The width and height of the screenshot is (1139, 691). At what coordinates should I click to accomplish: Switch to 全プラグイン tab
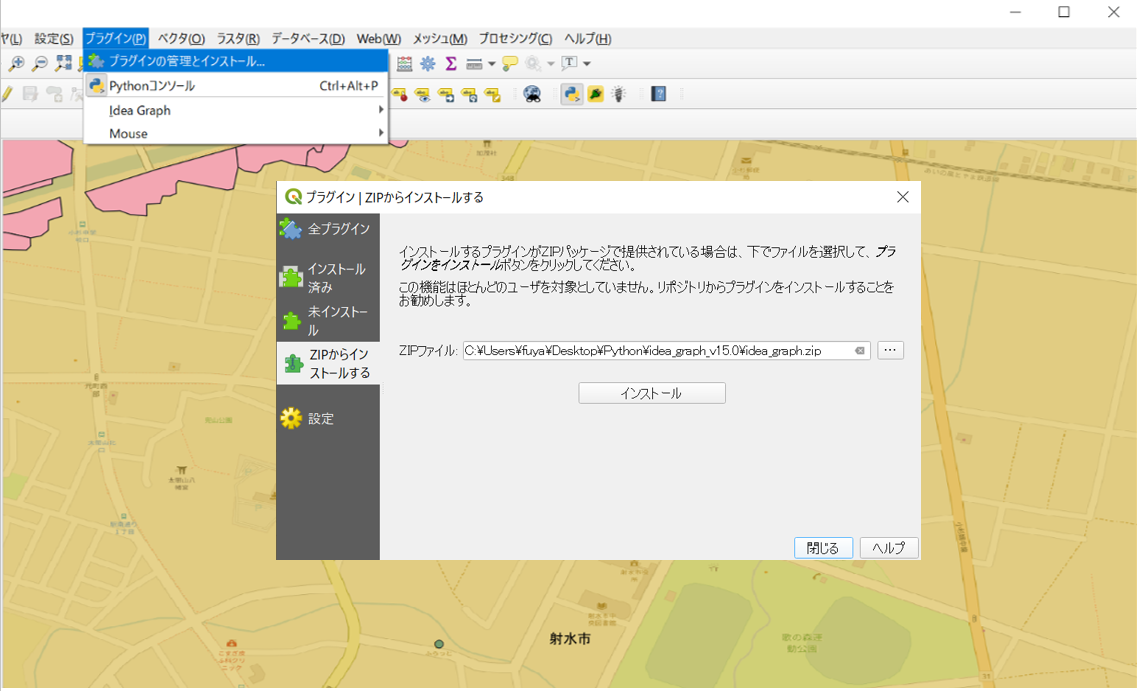pyautogui.click(x=327, y=229)
